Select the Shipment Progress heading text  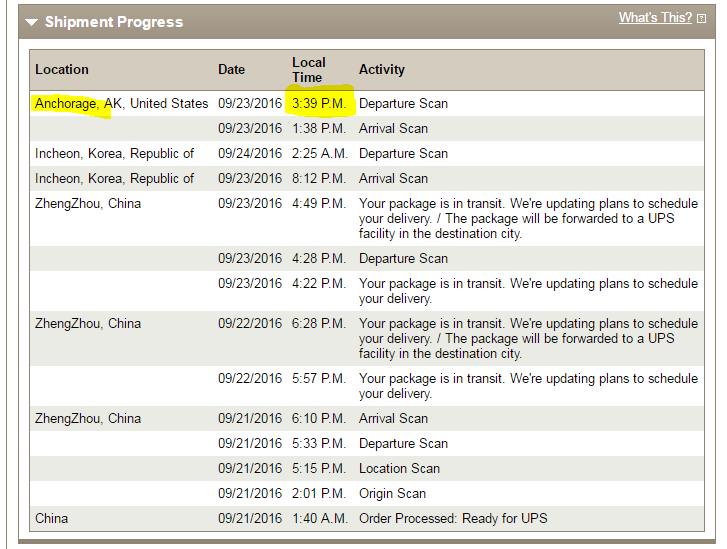point(114,22)
